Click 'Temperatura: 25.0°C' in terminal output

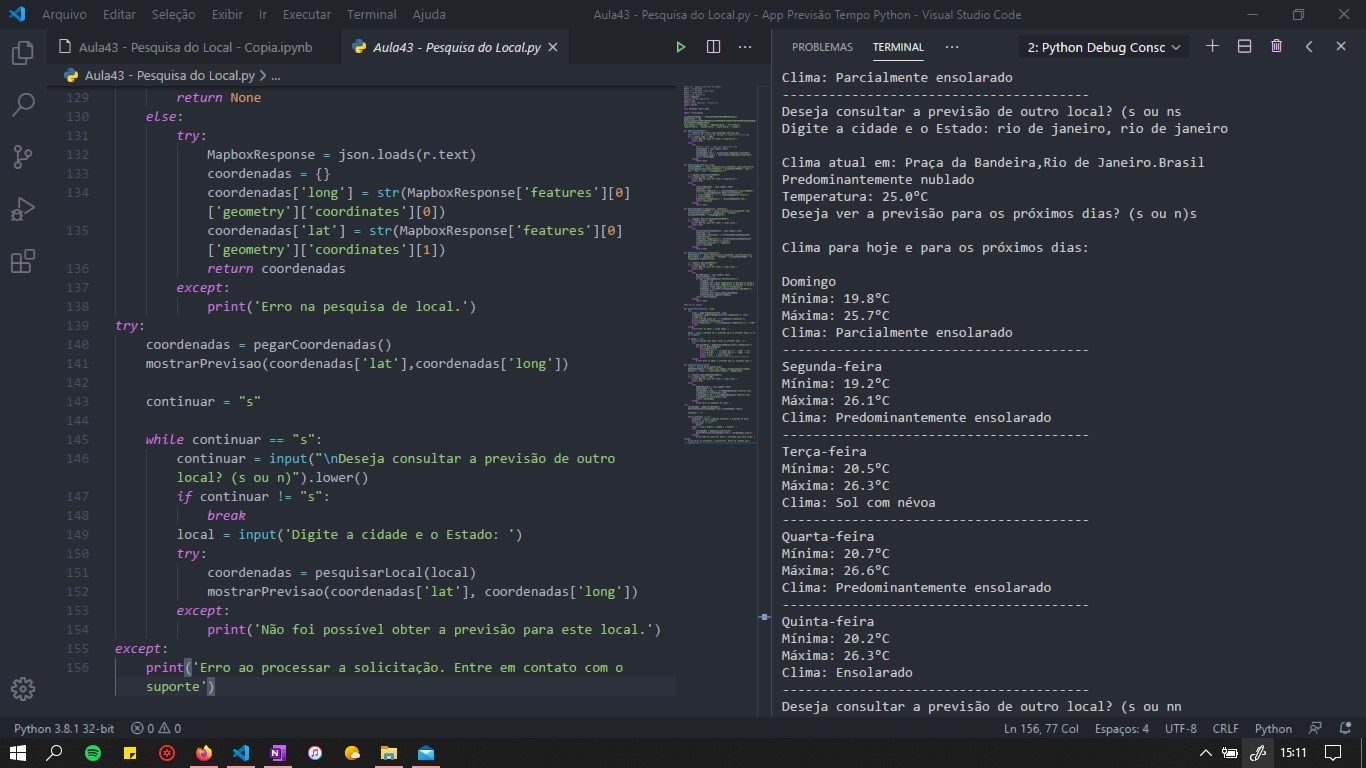click(855, 197)
